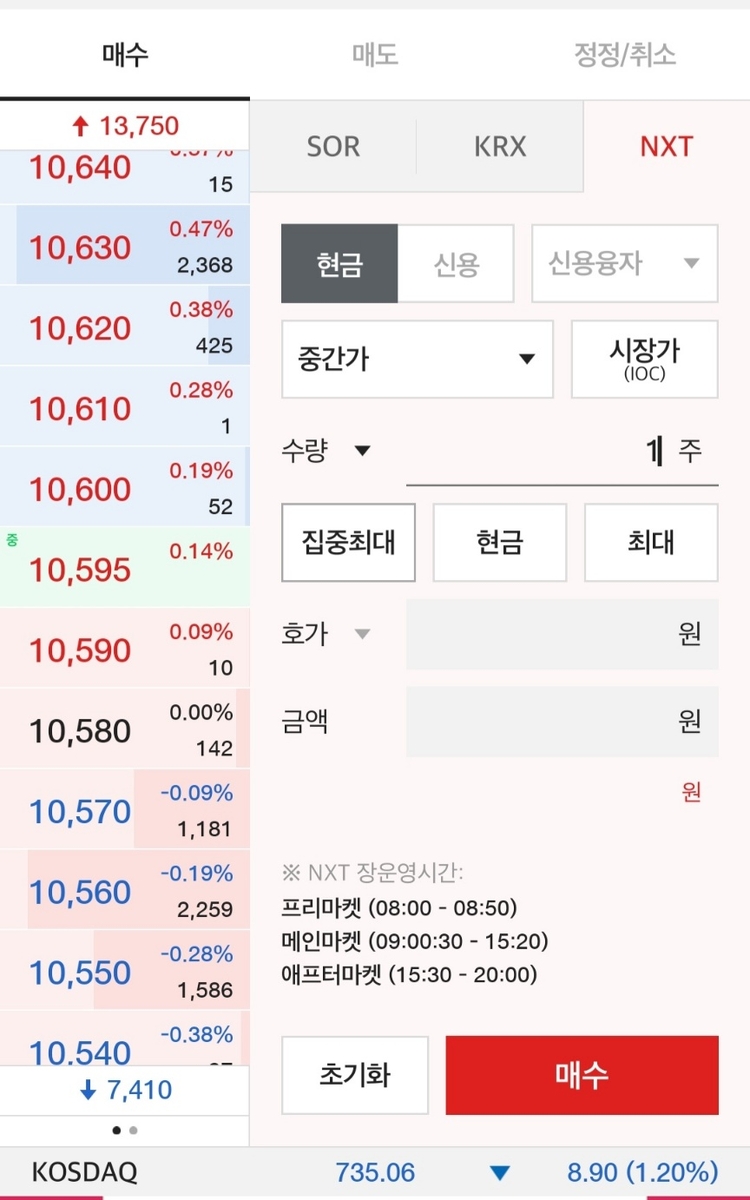This screenshot has height=1200, width=750.
Task: Expand the 중간가 order type dropdown
Action: coord(417,359)
